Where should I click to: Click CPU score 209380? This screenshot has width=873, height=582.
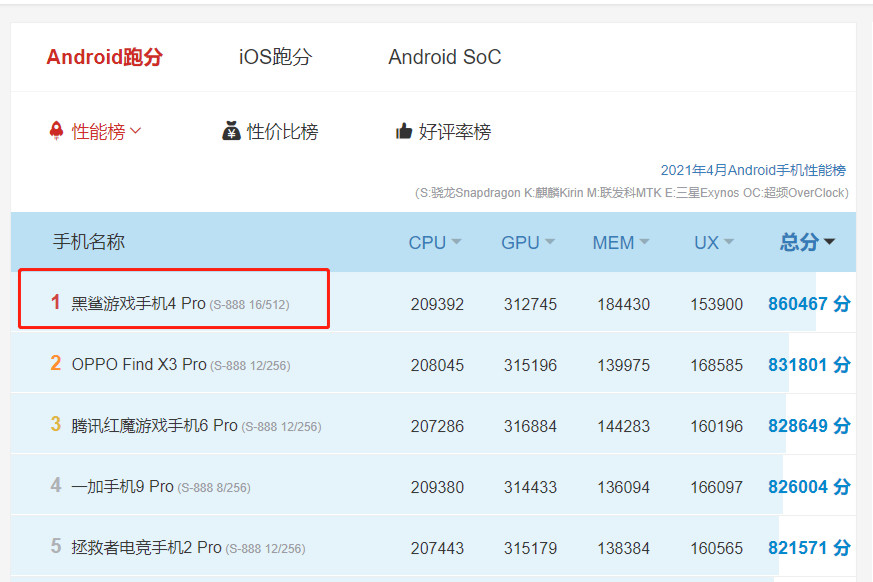pyautogui.click(x=437, y=487)
